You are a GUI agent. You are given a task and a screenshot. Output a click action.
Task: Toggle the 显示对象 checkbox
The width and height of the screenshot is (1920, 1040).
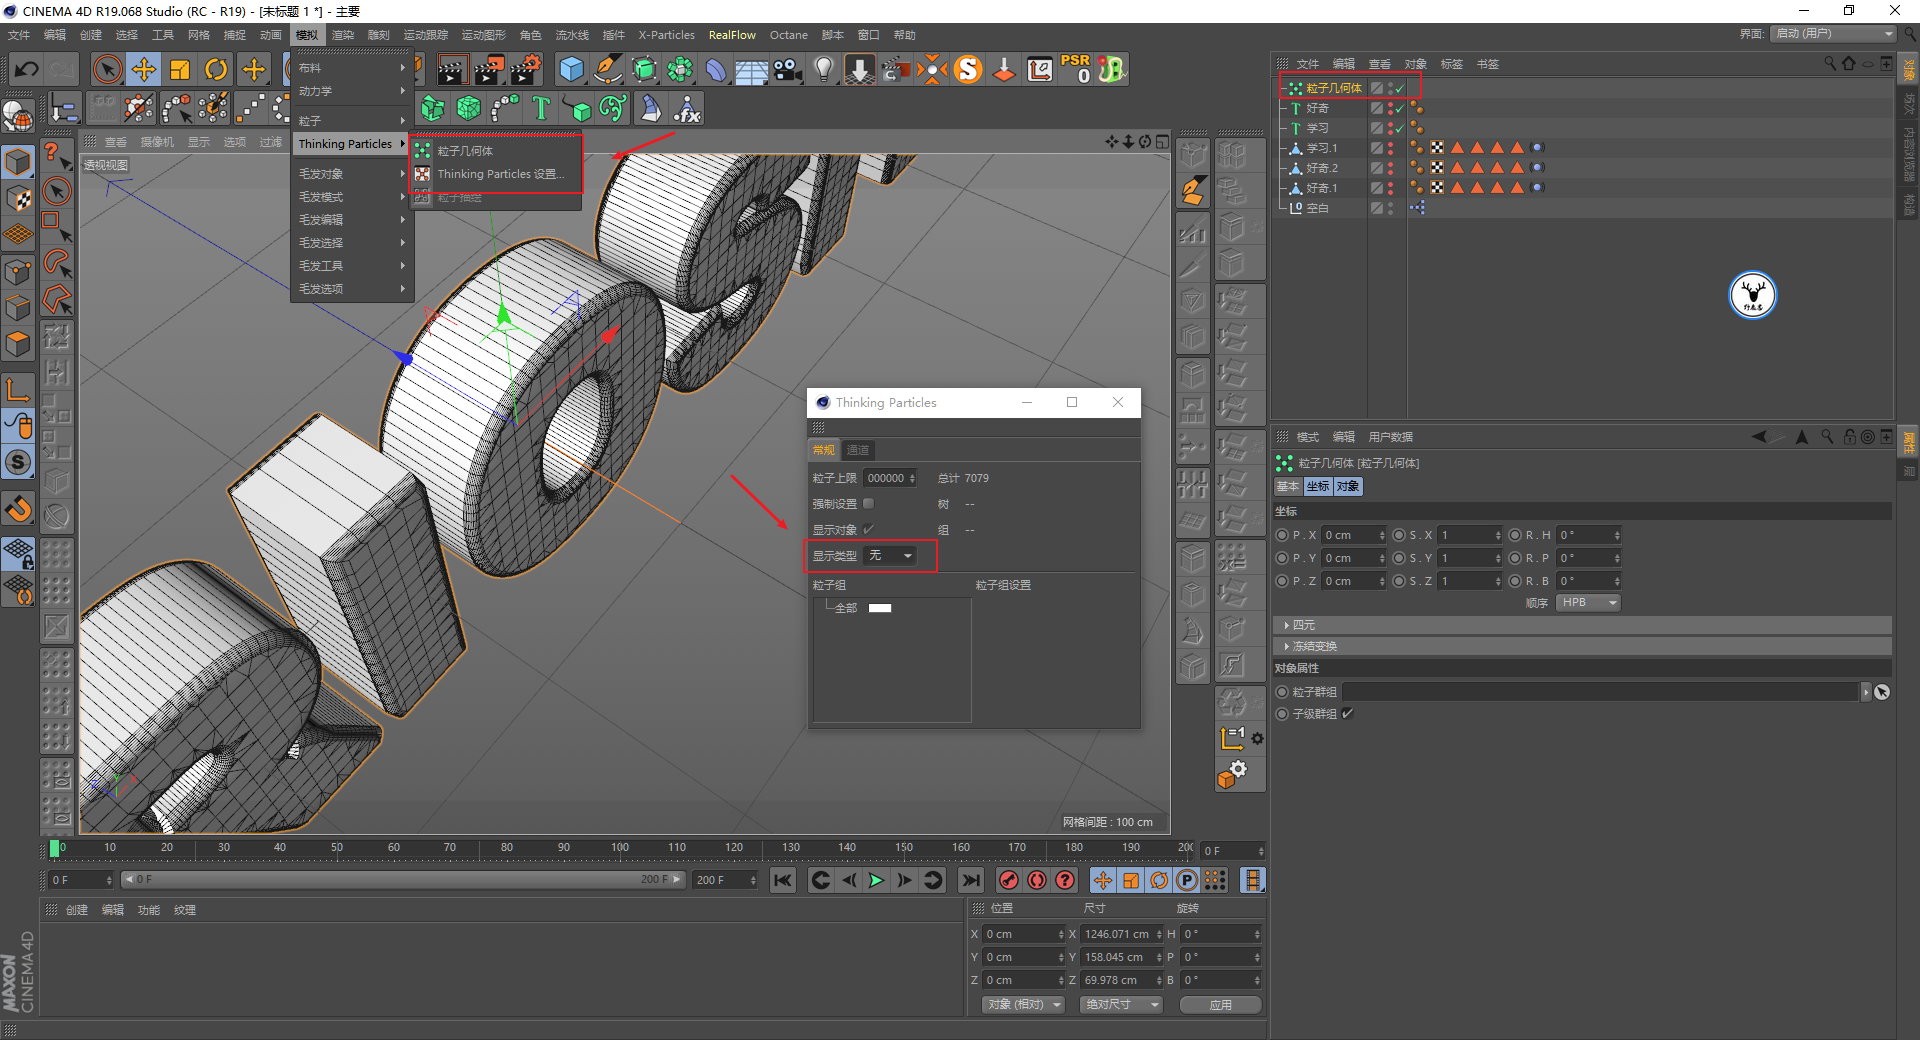tap(868, 530)
